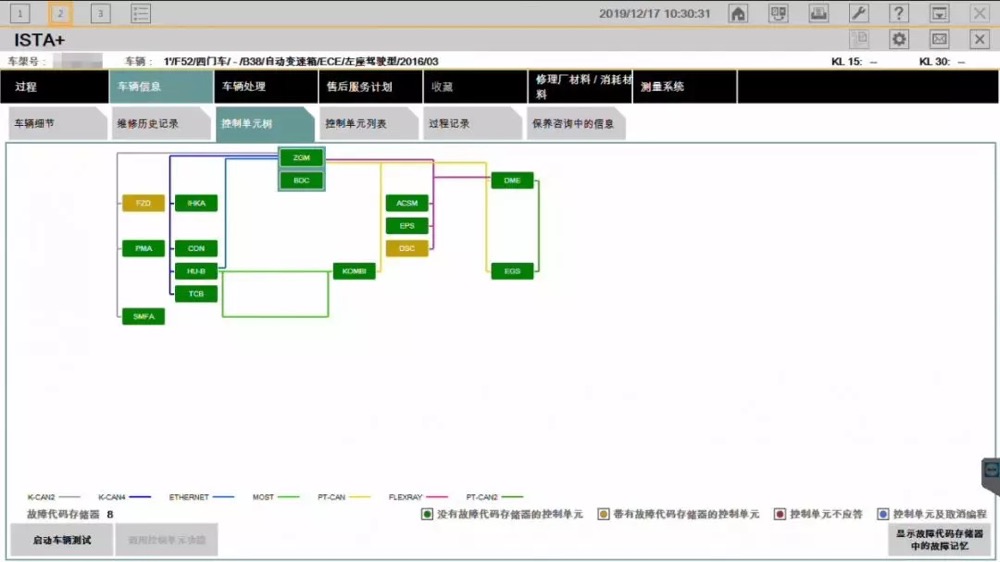The width and height of the screenshot is (1000, 562).
Task: Click the greyed-out 调用控制单元功能 button
Action: coord(166,540)
